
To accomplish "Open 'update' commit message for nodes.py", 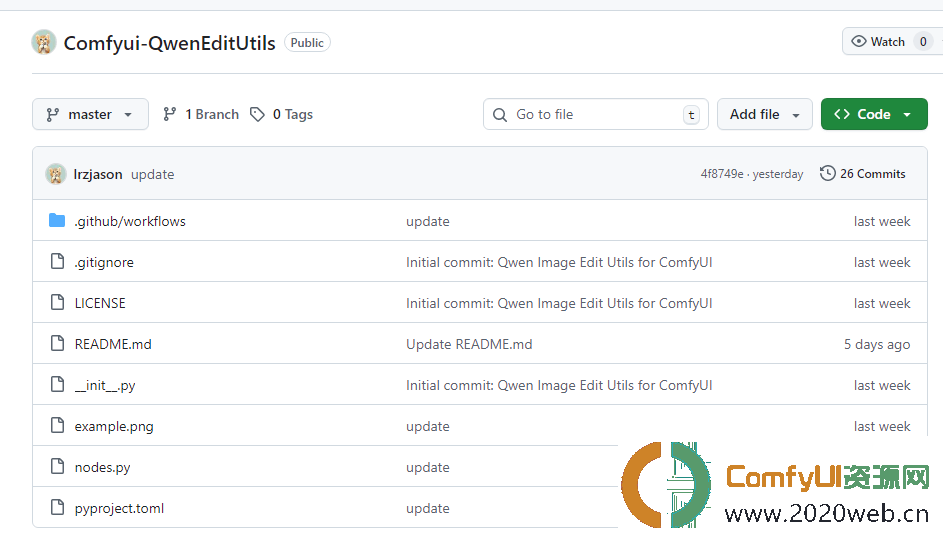I will 428,467.
